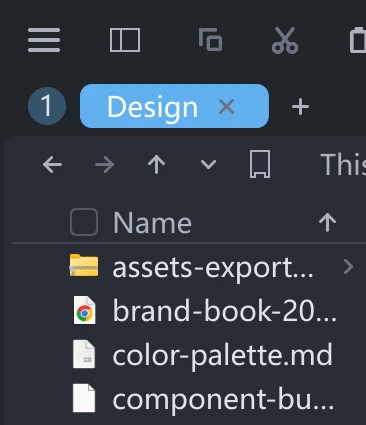The width and height of the screenshot is (366, 425).
Task: Close the Design tab
Action: pos(226,107)
